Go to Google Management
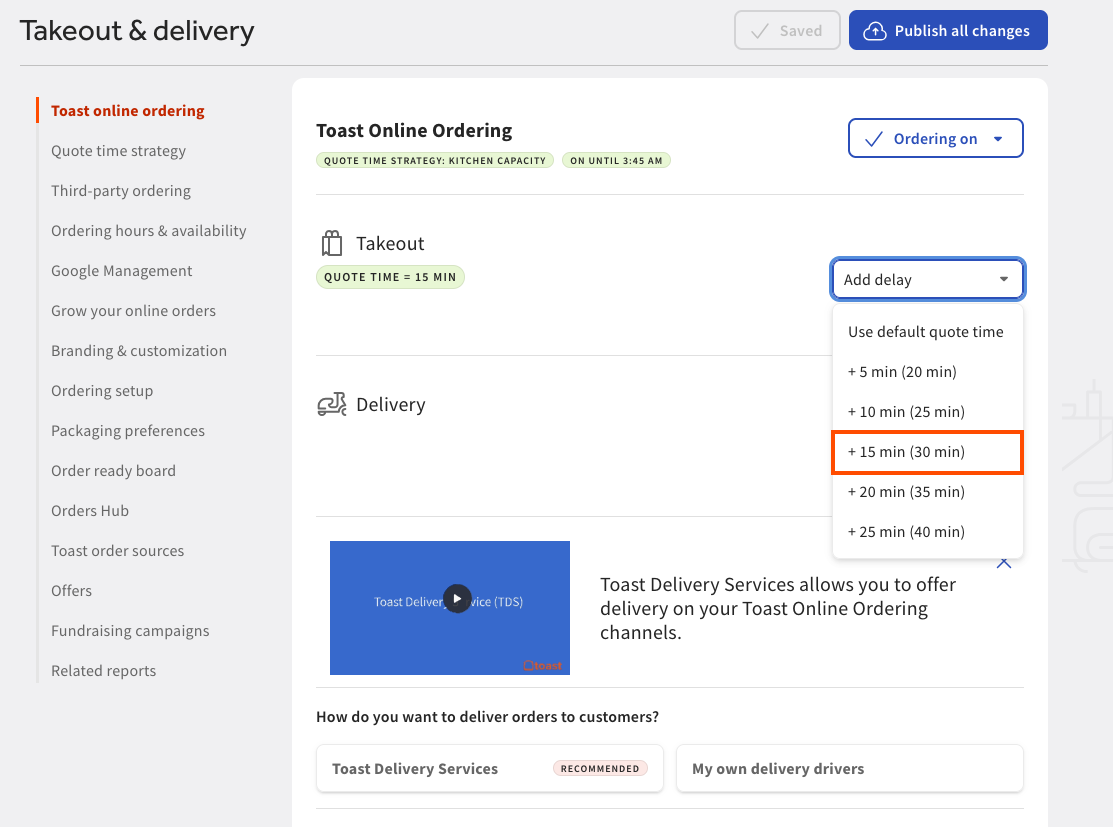The height and width of the screenshot is (827, 1113). (x=121, y=270)
